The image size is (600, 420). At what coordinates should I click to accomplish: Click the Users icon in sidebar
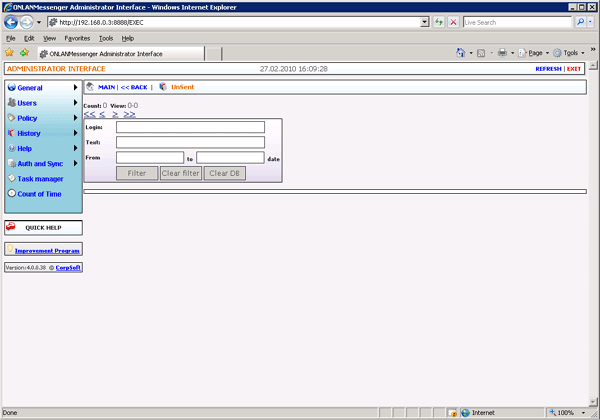11,103
